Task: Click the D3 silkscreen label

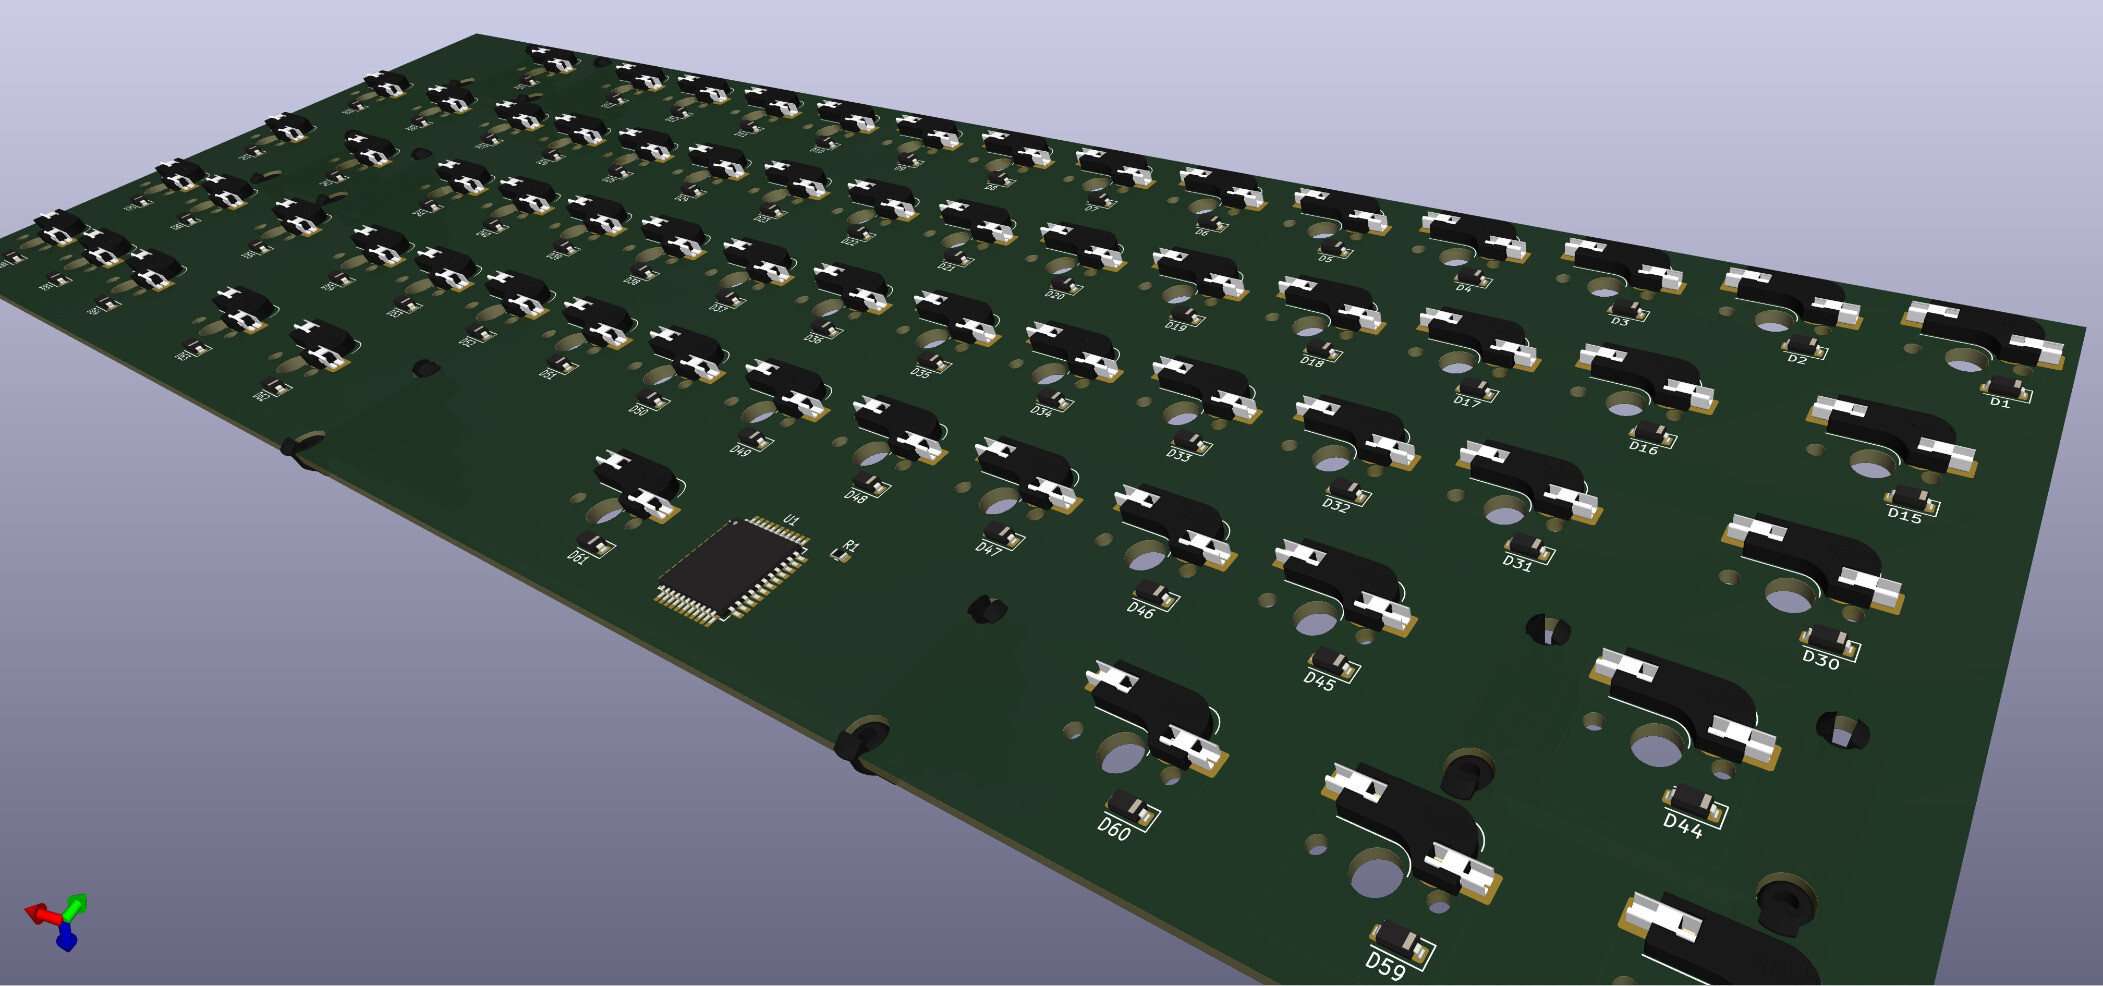Action: (x=1620, y=321)
